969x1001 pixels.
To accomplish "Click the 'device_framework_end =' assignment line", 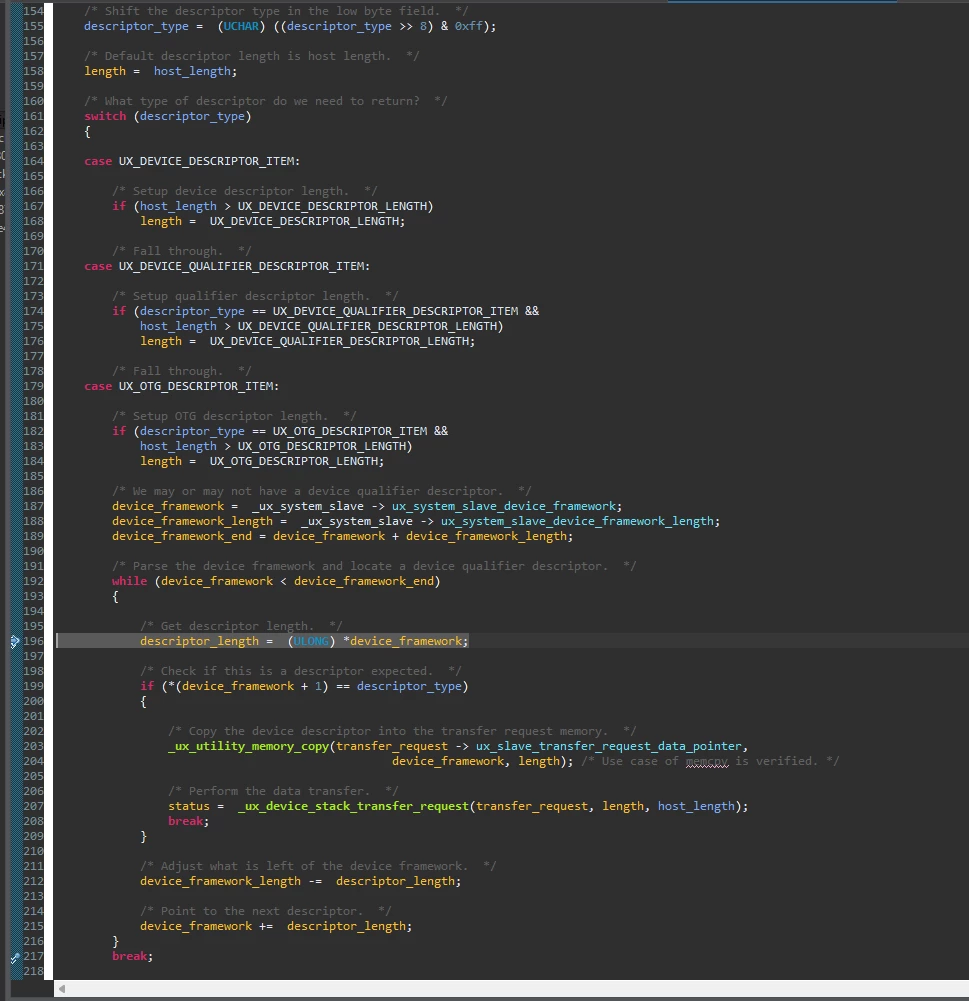I will click(x=342, y=536).
